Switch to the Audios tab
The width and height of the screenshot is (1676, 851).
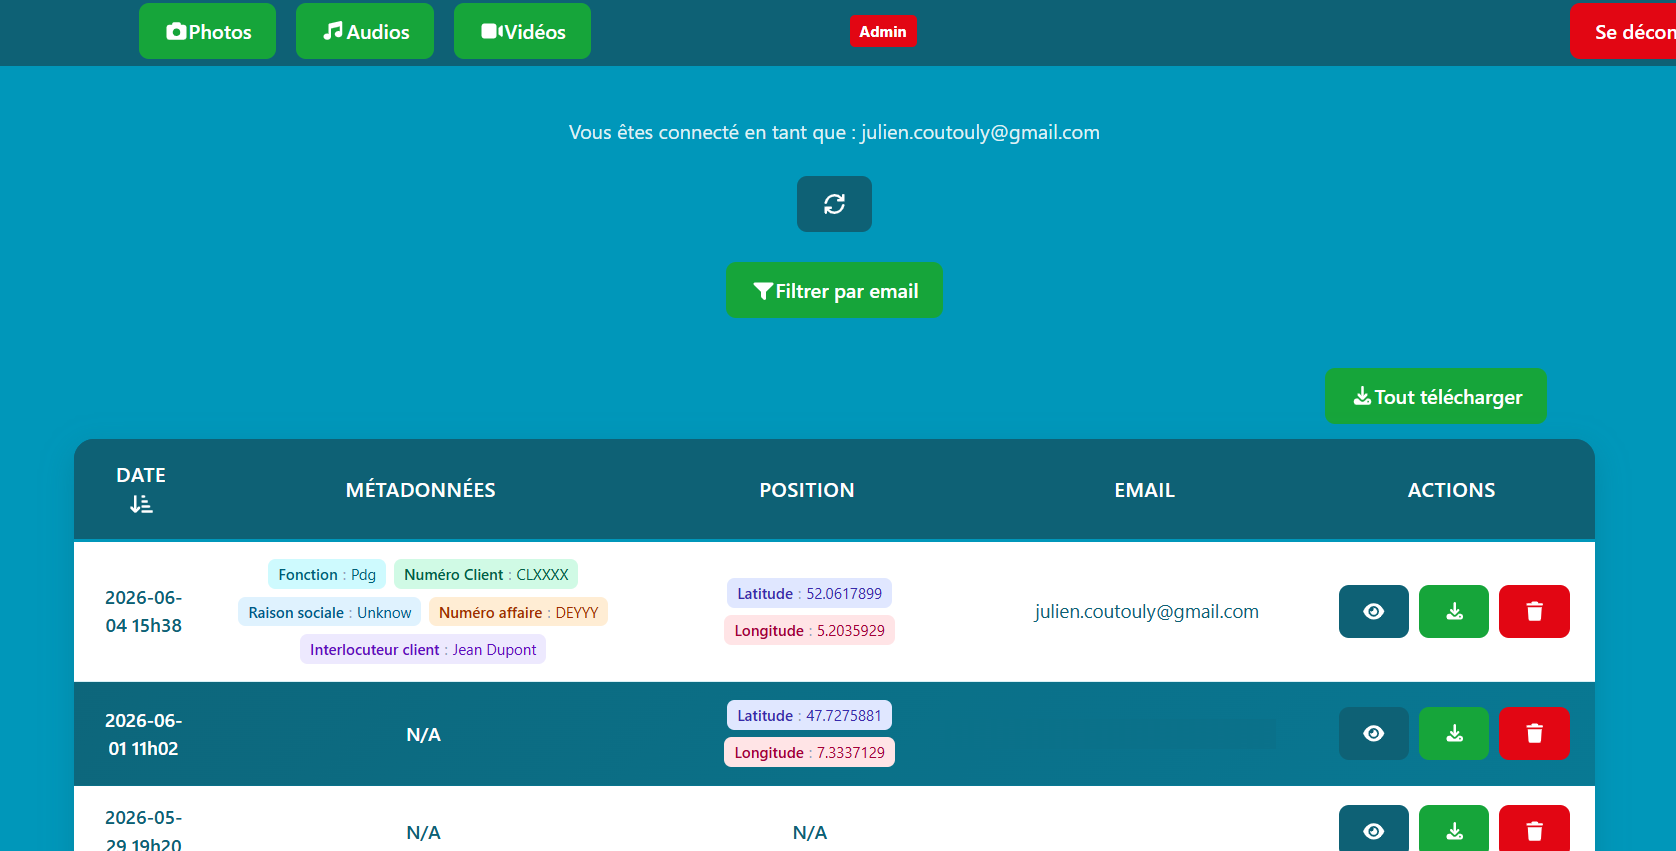pyautogui.click(x=365, y=31)
